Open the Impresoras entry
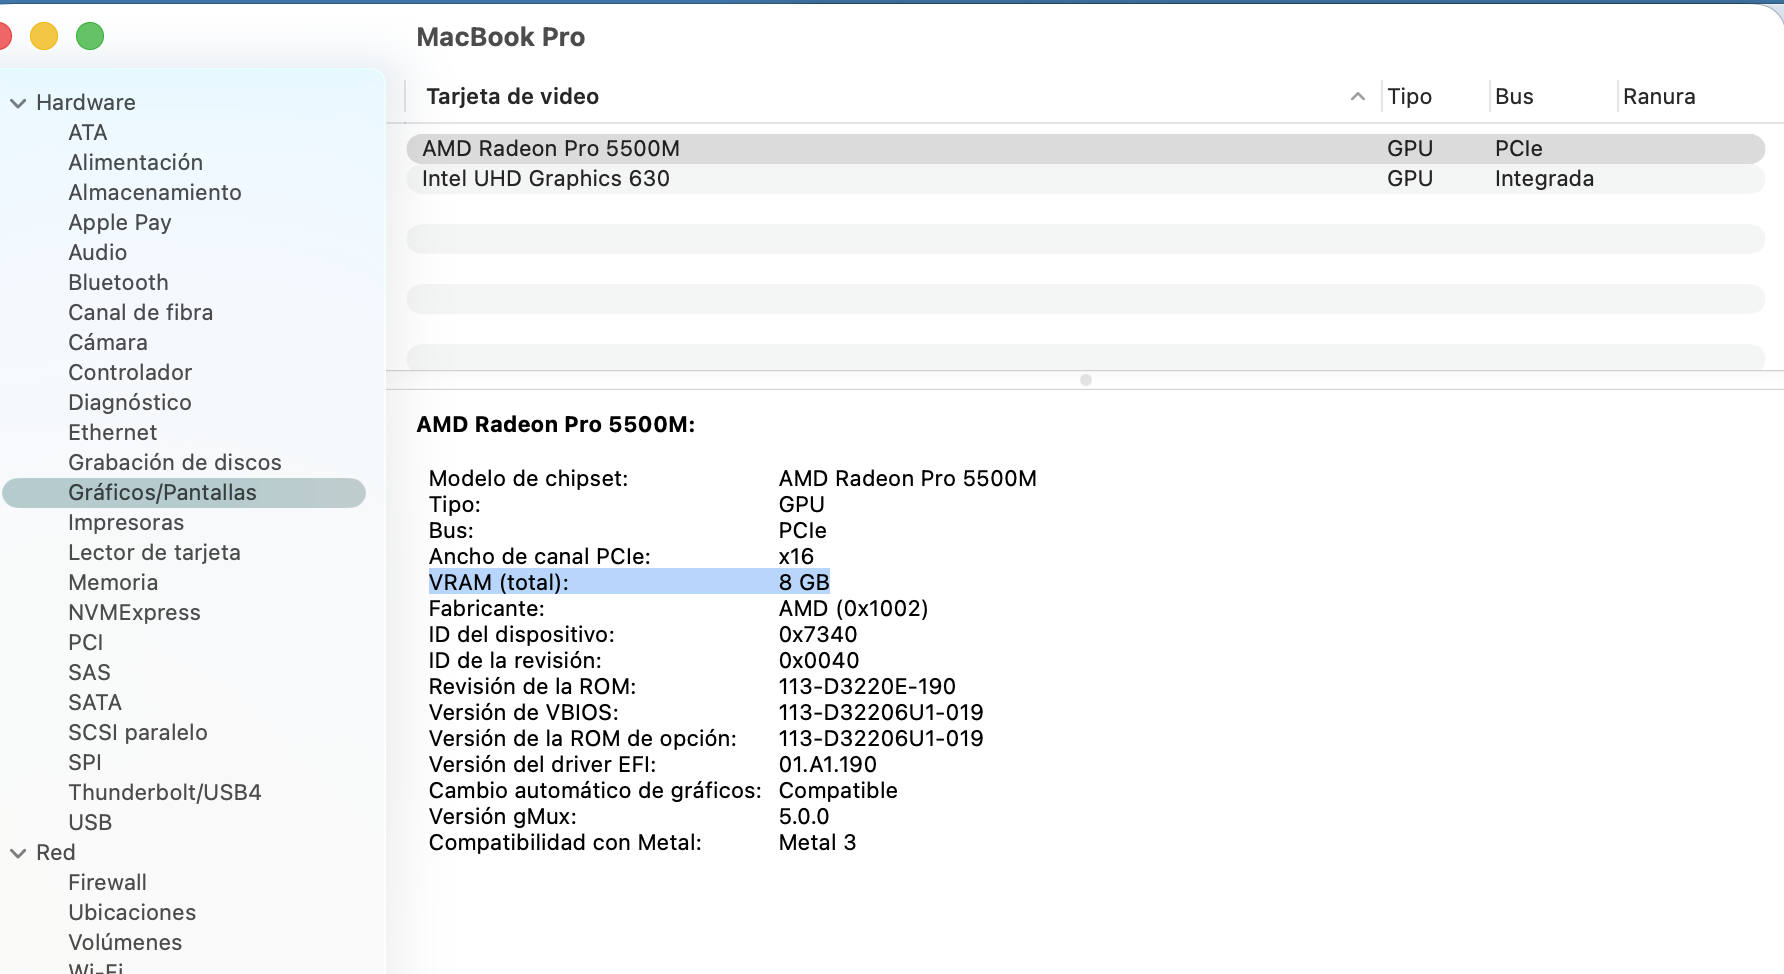Image resolution: width=1784 pixels, height=974 pixels. coord(126,522)
